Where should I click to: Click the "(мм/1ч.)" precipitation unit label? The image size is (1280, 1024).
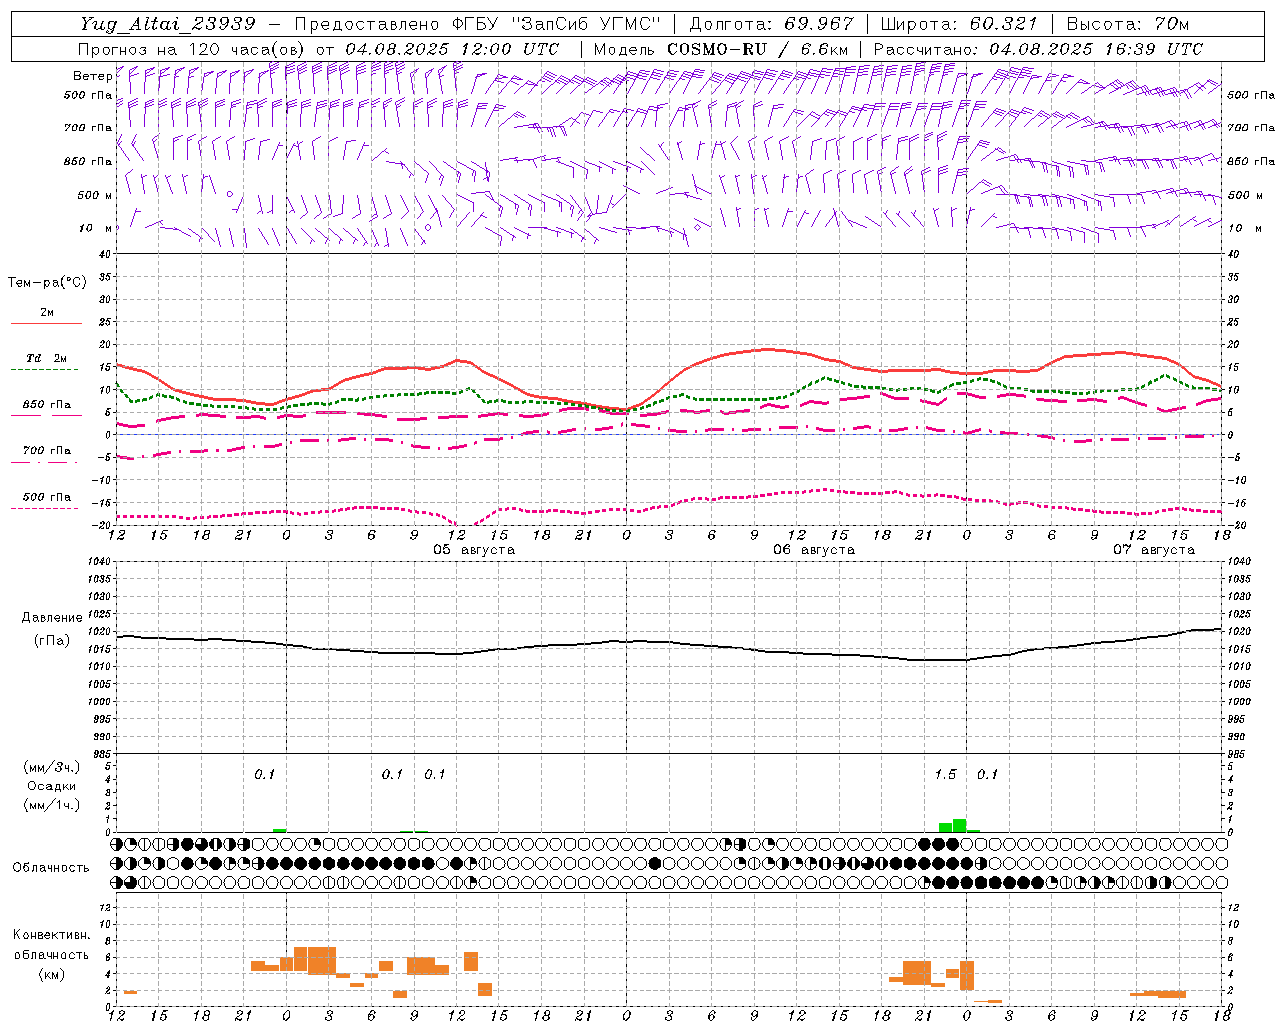[52, 805]
